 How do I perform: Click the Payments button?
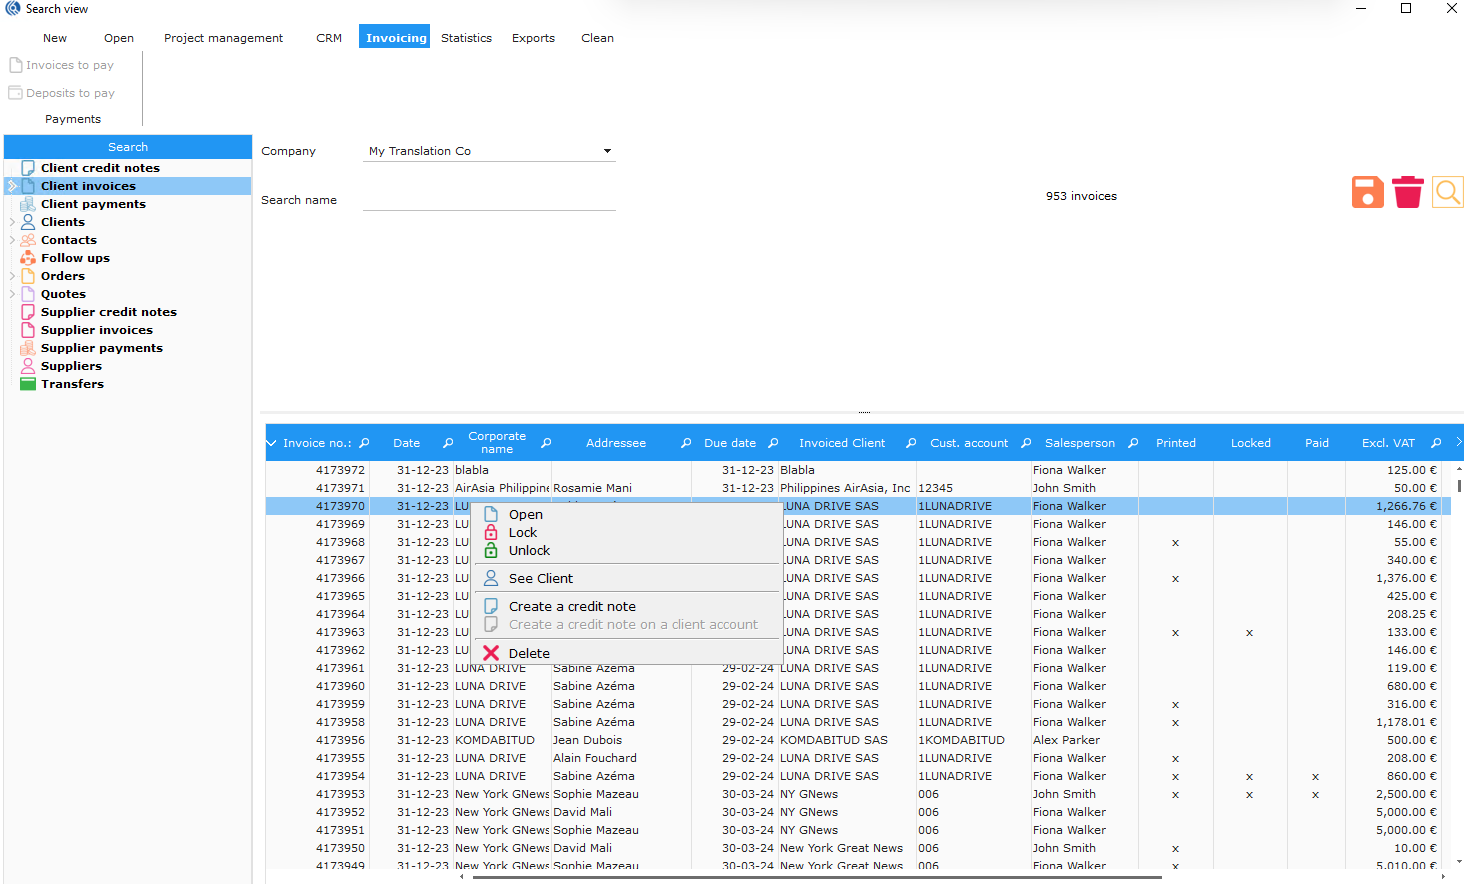73,119
